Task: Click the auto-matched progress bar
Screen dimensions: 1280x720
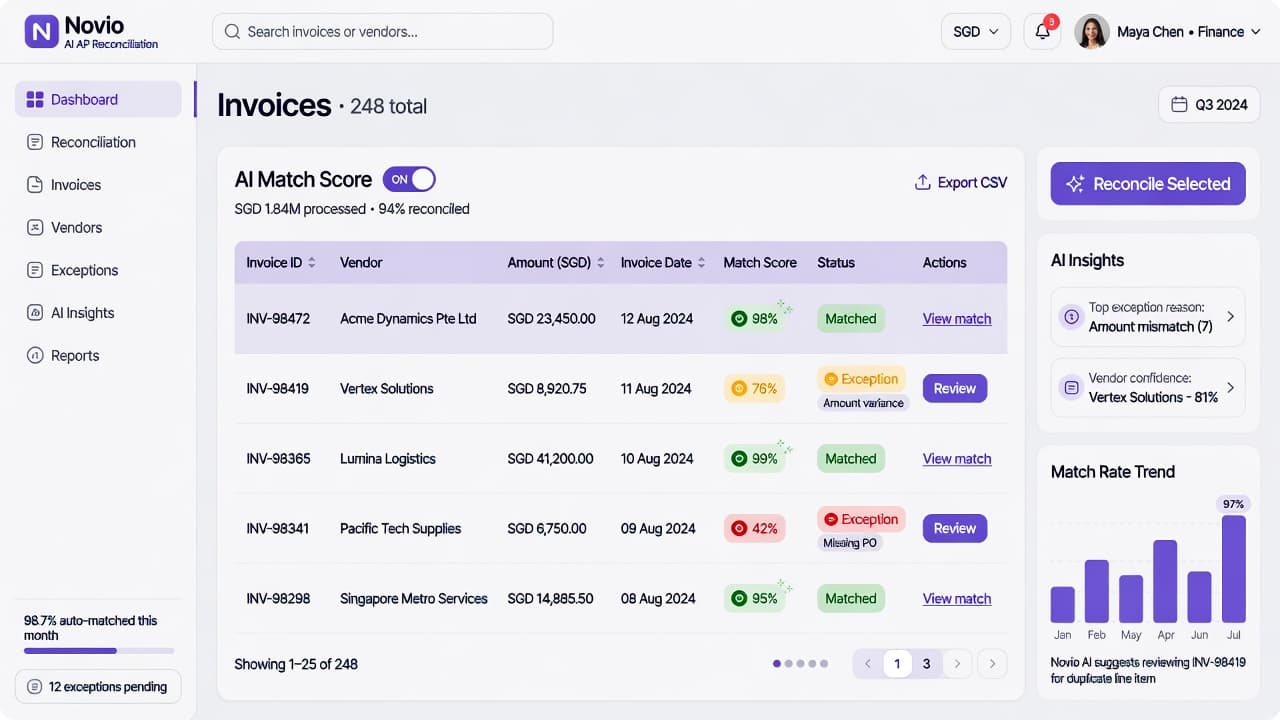Action: 99,651
